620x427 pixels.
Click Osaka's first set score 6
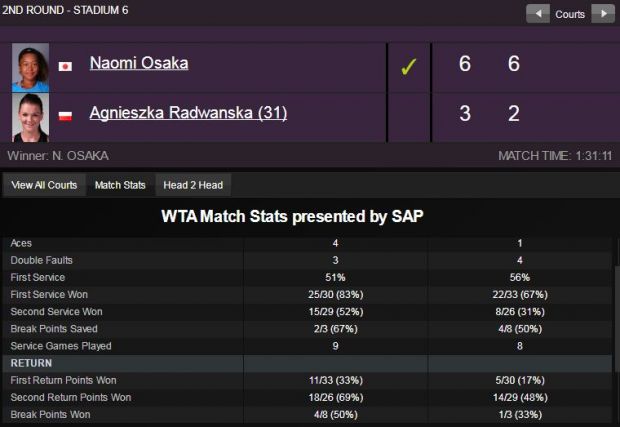[465, 64]
